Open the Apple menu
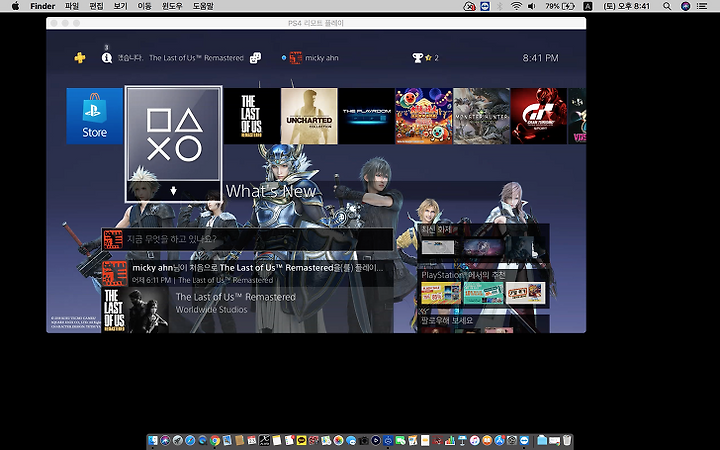The image size is (720, 450). click(15, 6)
